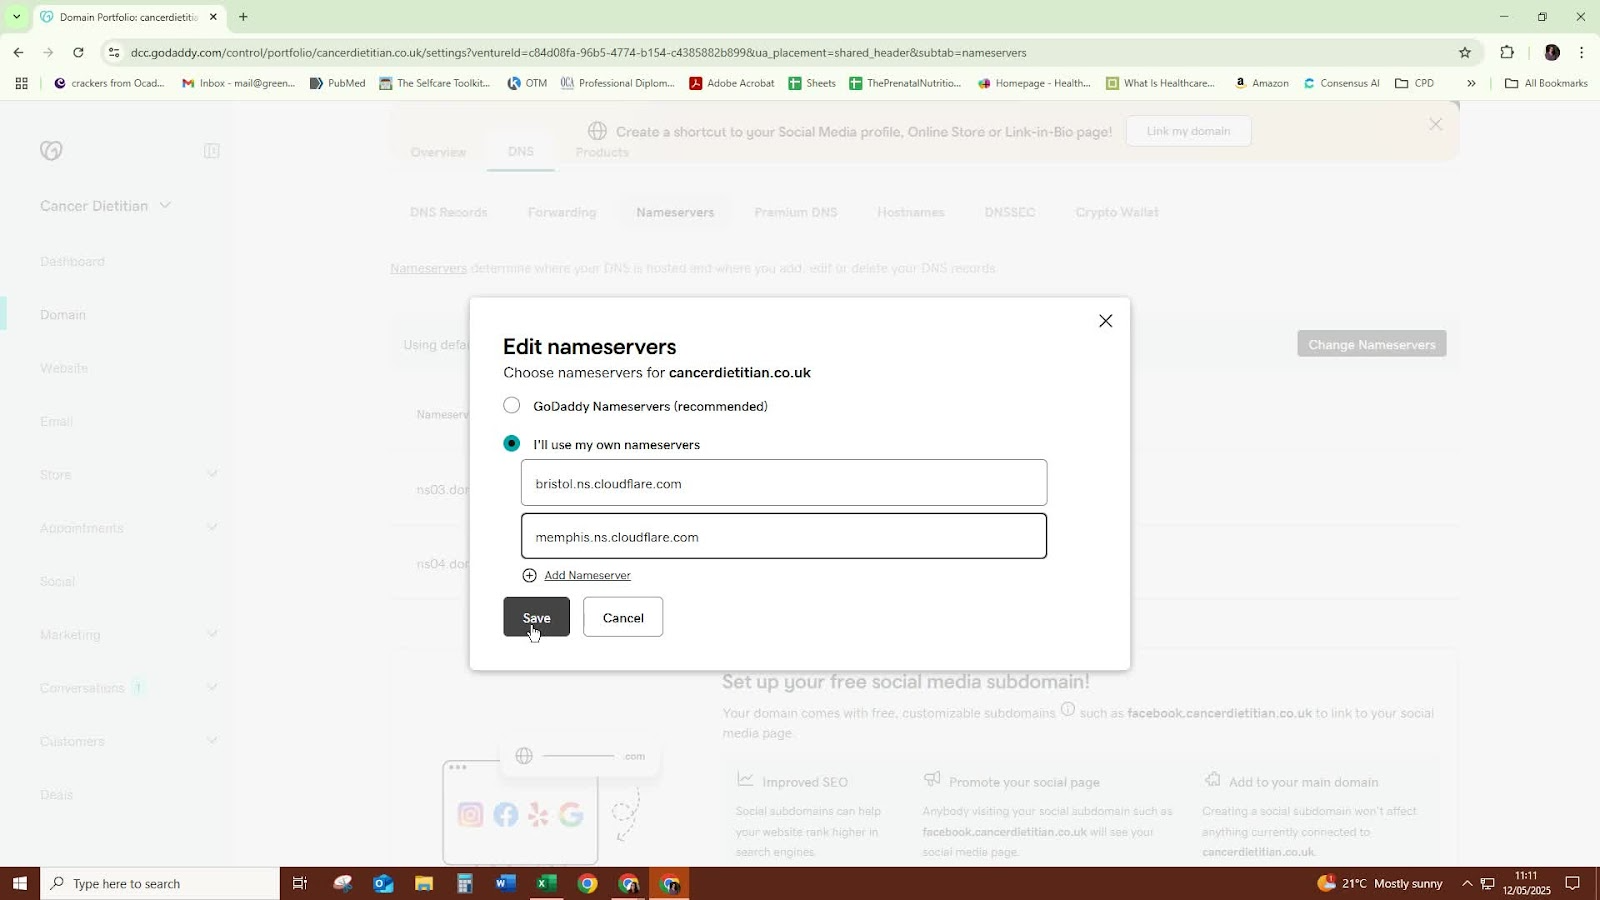Select I'll use my own nameservers radio
The image size is (1600, 900).
tap(511, 443)
